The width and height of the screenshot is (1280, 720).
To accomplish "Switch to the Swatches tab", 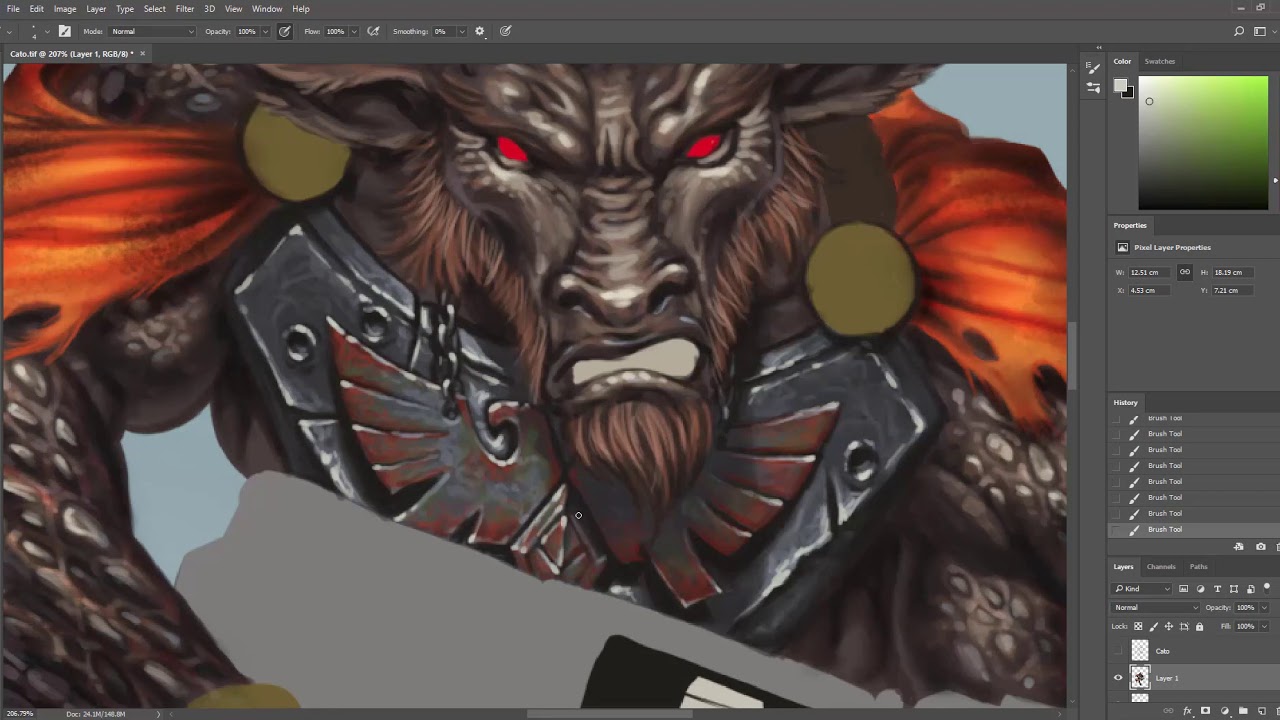I will (1160, 62).
